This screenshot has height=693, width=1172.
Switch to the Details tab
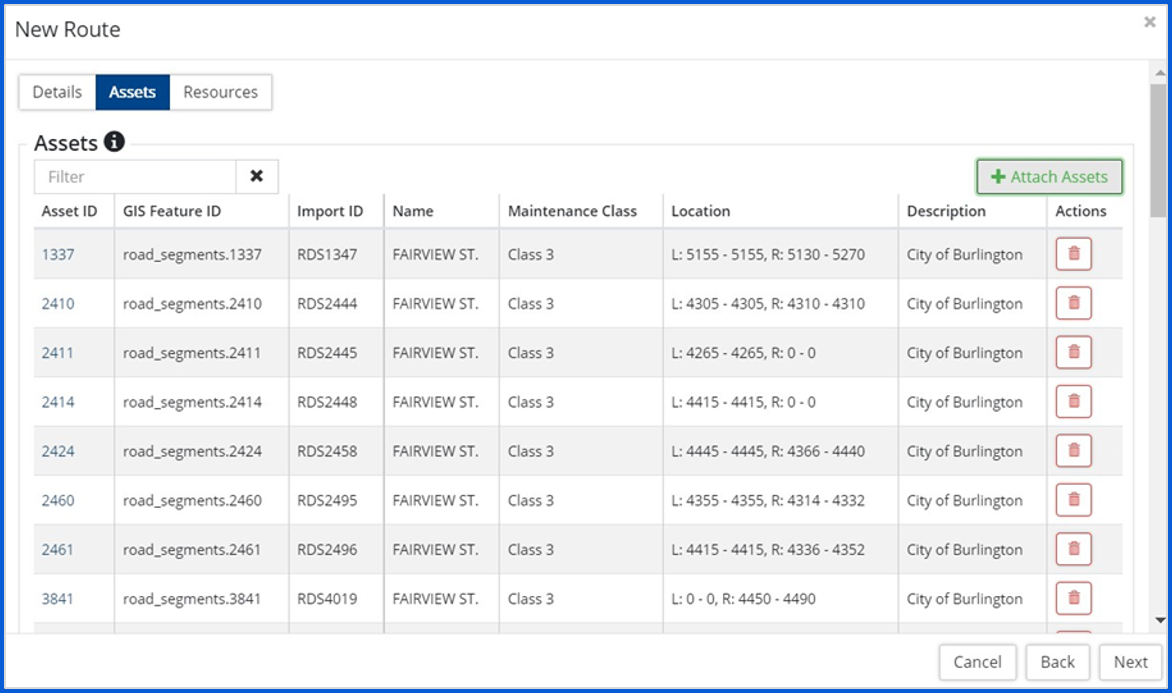[57, 92]
